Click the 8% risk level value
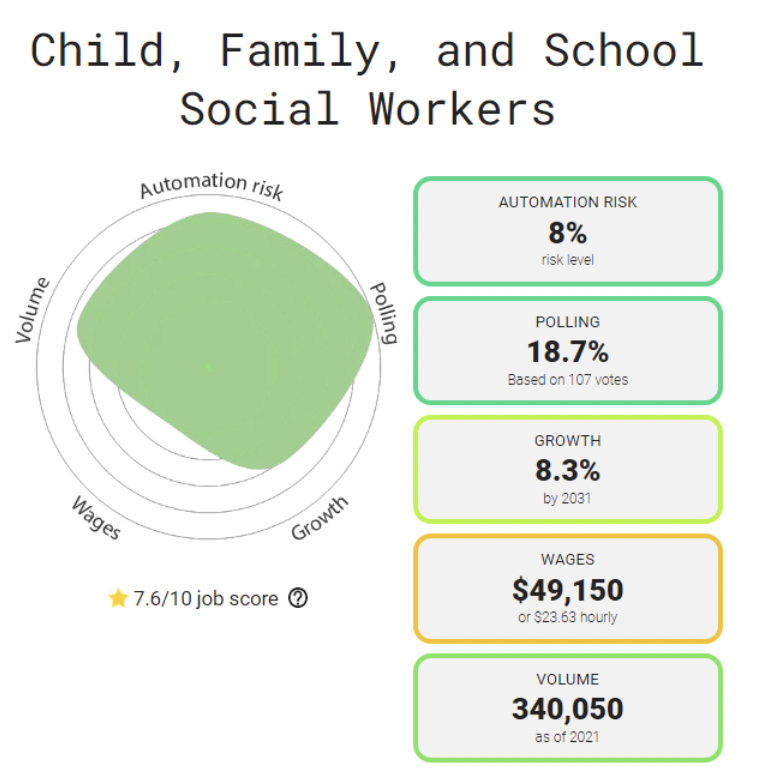Image resolution: width=759 pixels, height=770 pixels. pos(567,233)
